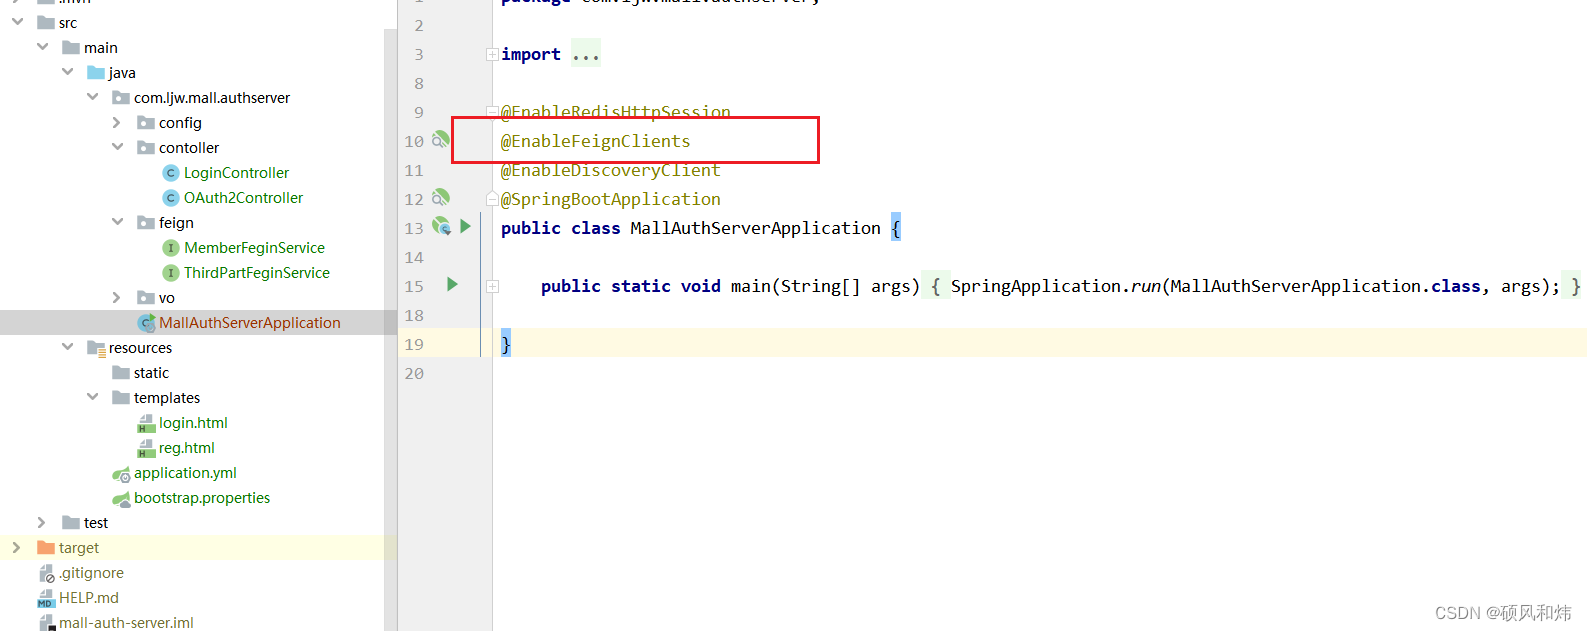Click the application.yml Spring config icon
The height and width of the screenshot is (631, 1587).
[x=121, y=473]
